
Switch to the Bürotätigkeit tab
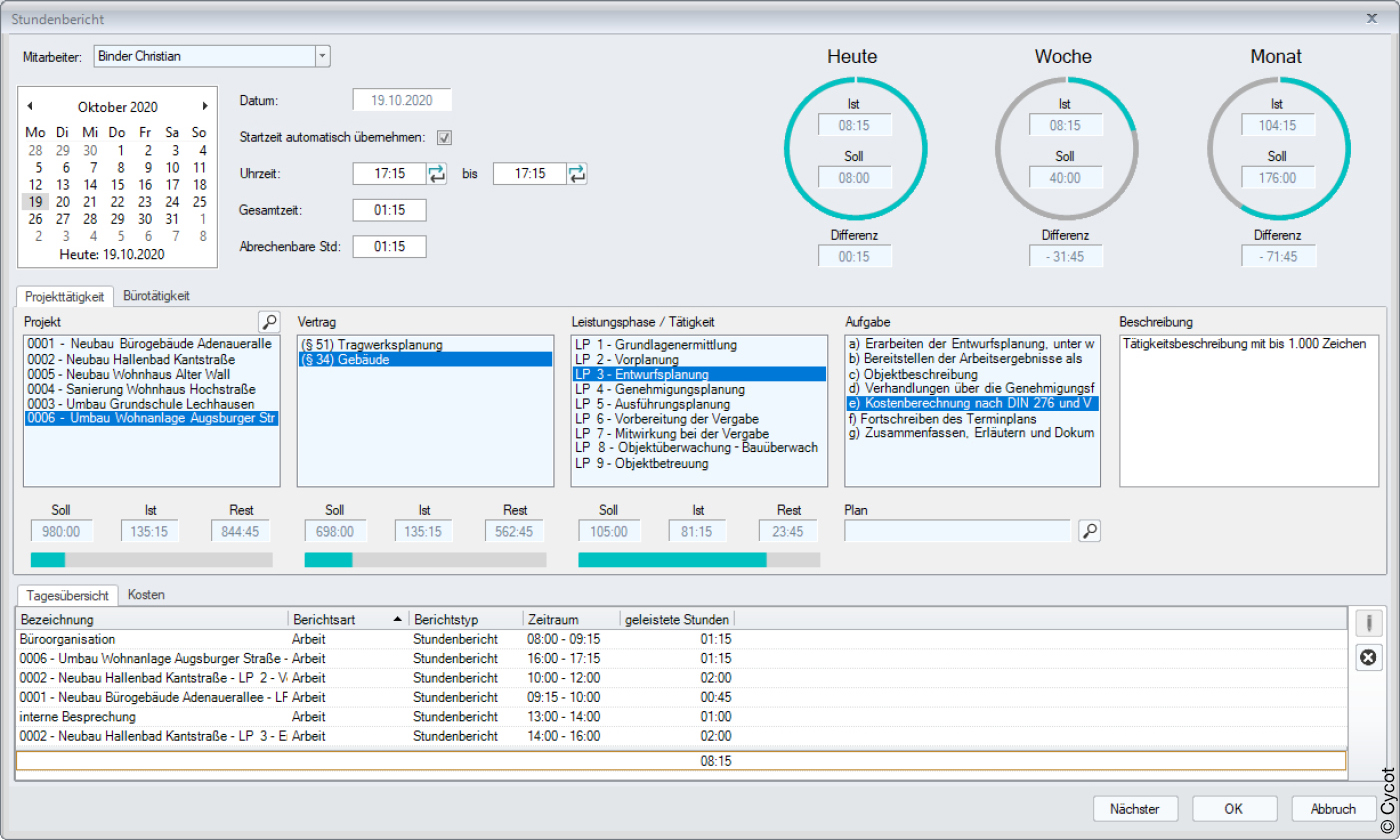(x=157, y=295)
